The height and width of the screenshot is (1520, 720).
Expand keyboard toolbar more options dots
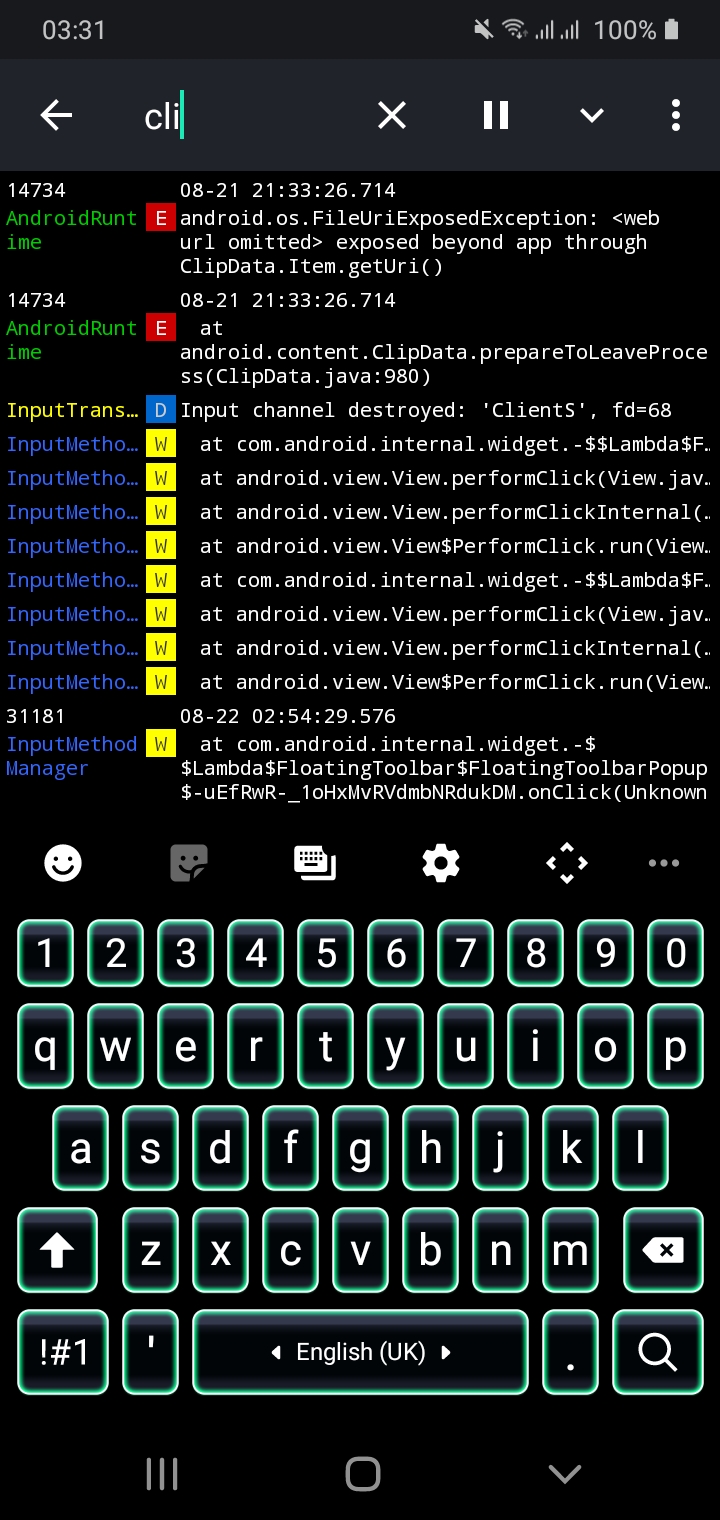tap(664, 862)
